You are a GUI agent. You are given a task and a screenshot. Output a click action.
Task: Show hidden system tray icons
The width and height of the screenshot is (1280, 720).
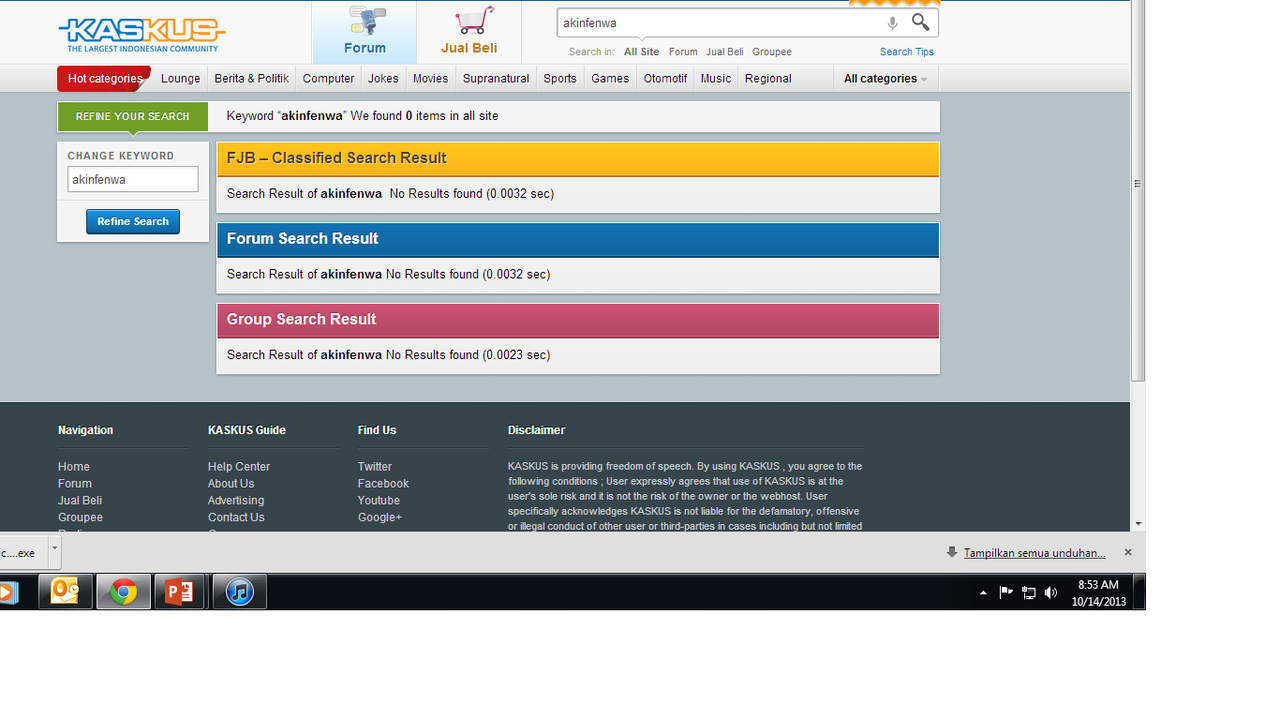click(x=983, y=593)
